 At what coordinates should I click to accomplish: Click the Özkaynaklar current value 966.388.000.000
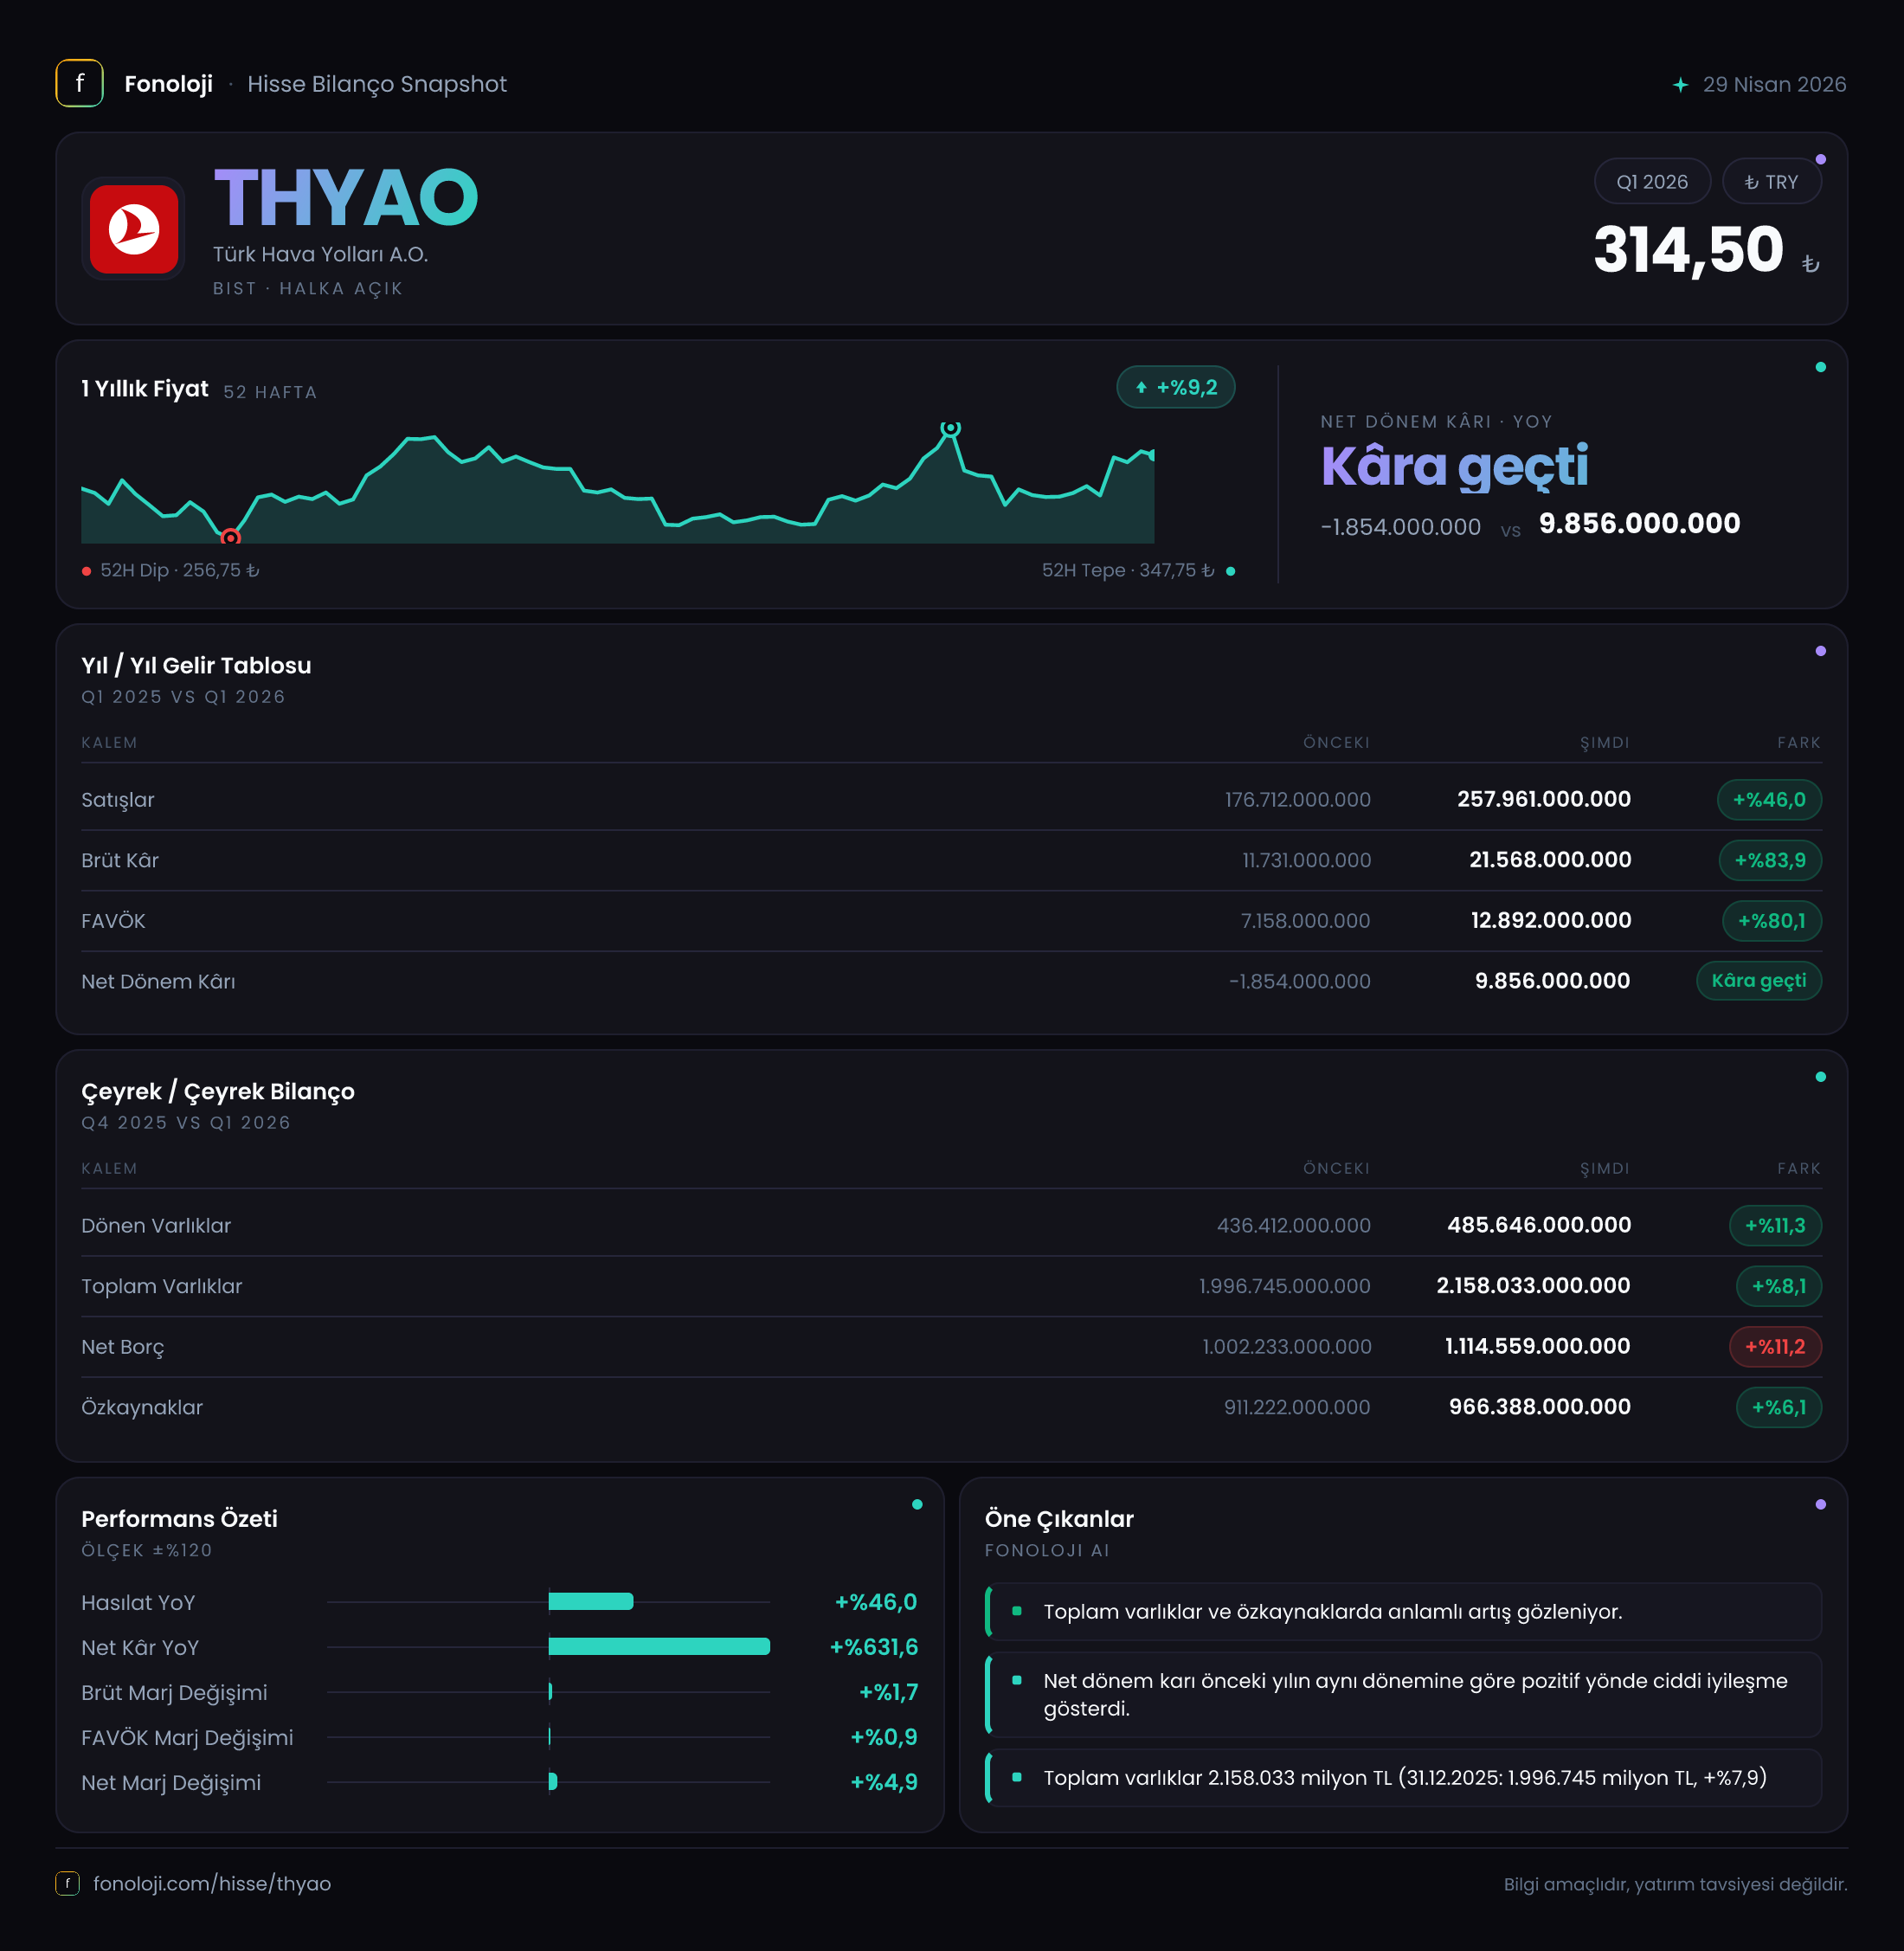(1539, 1406)
